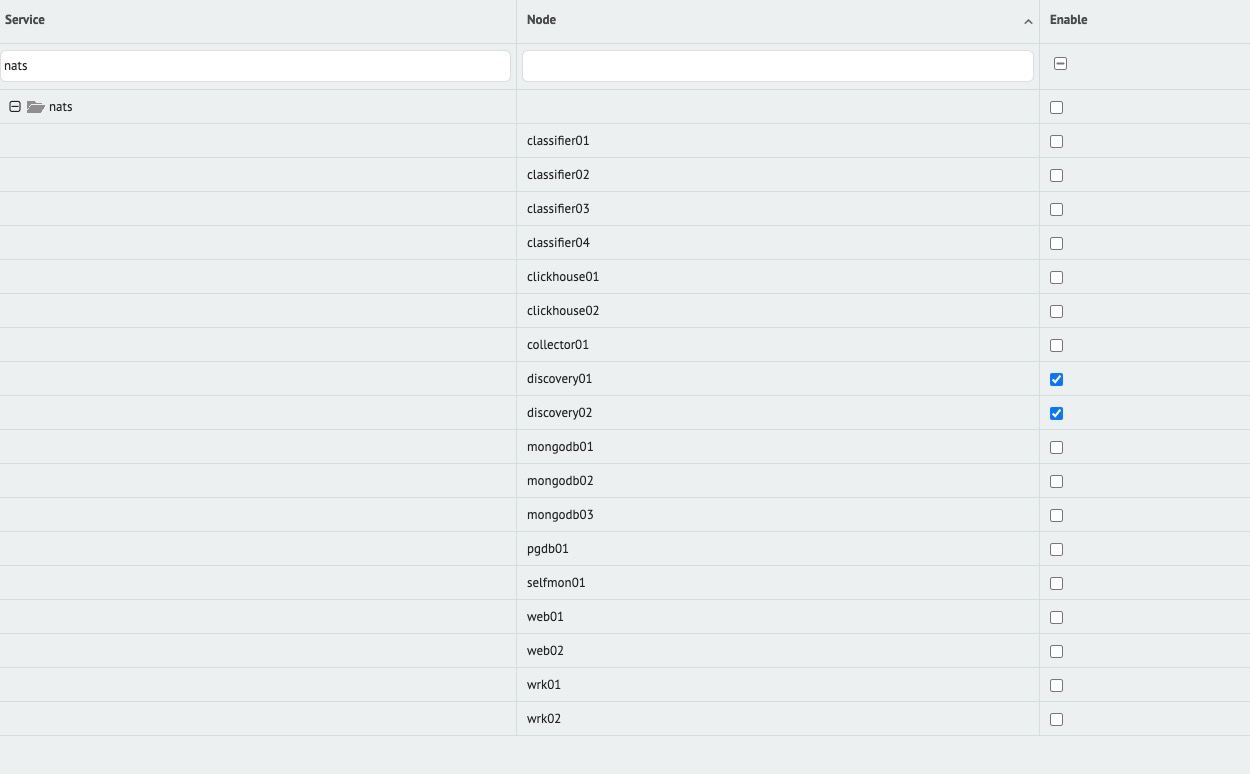Toggle the header select-all Enable checkbox
The image size is (1250, 774).
[1060, 64]
